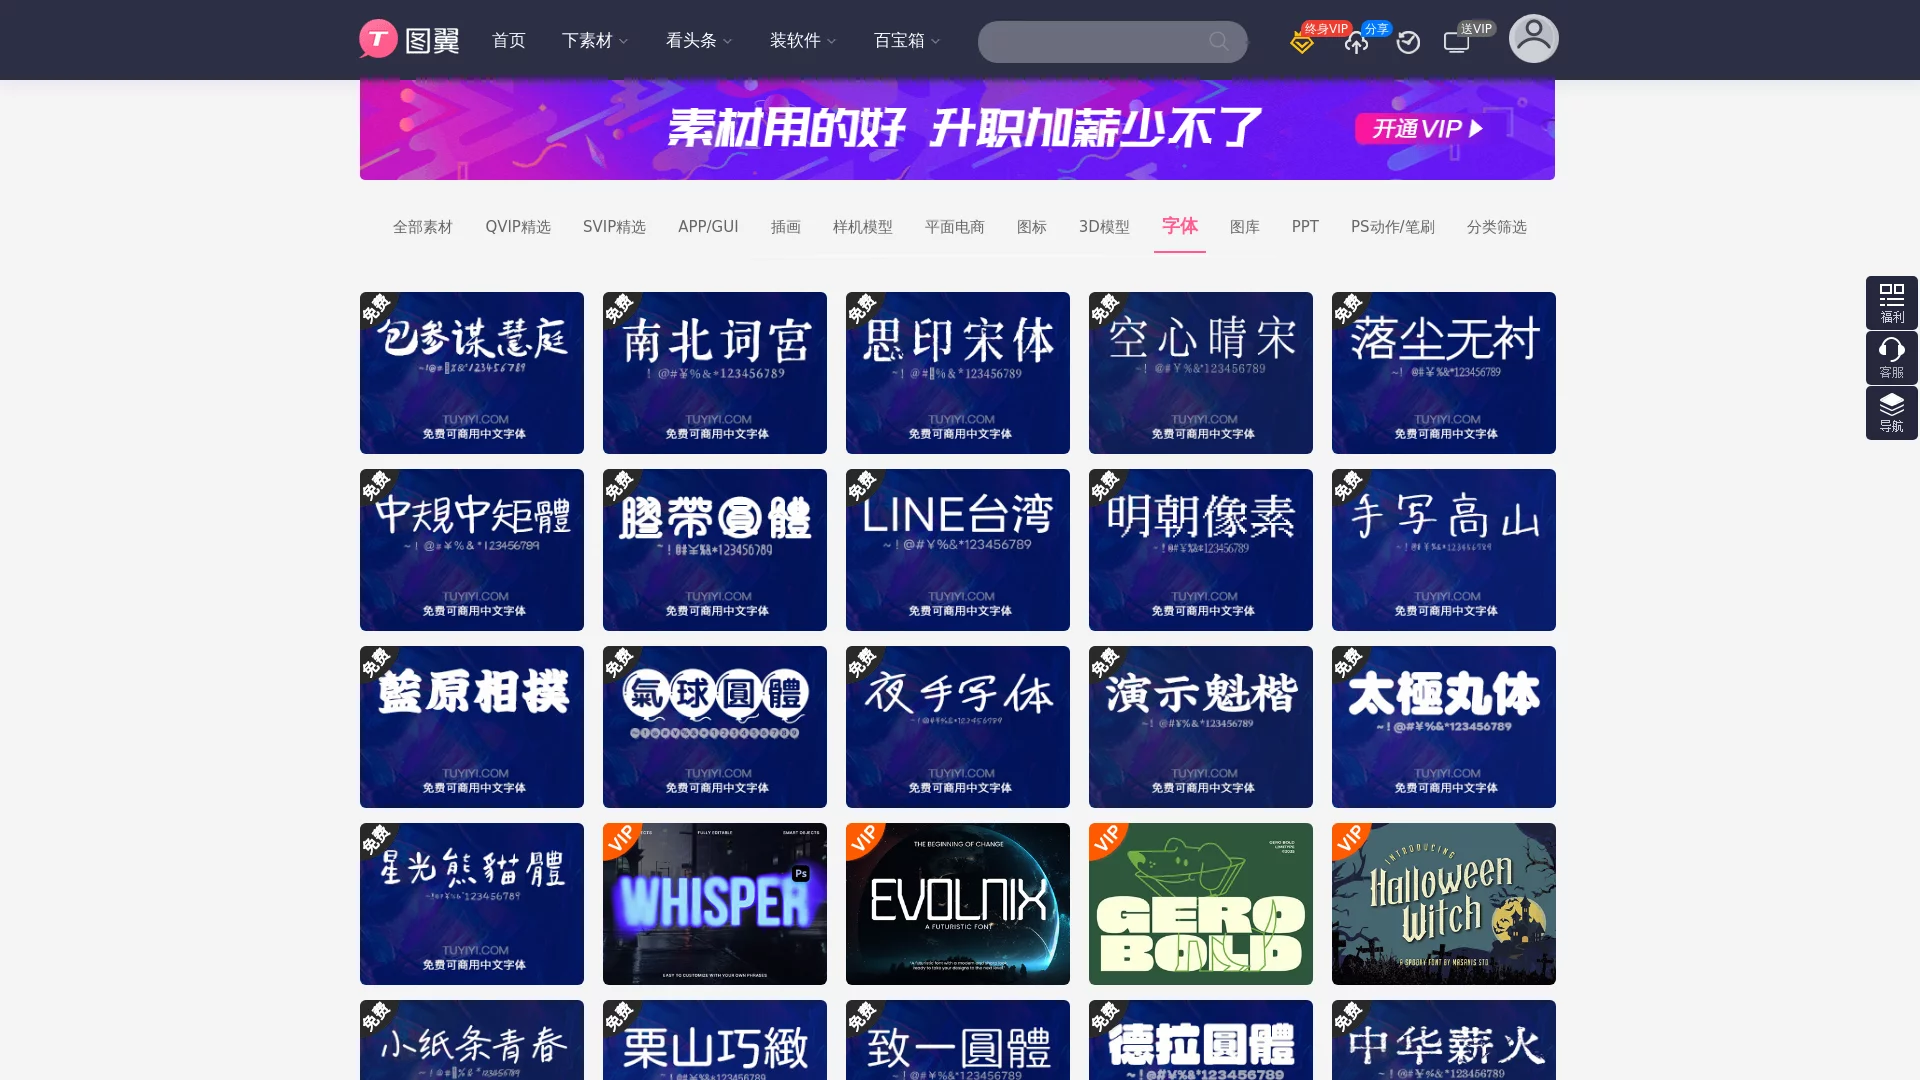
Task: Click the 导航 navigation layers icon
Action: pos(1890,412)
